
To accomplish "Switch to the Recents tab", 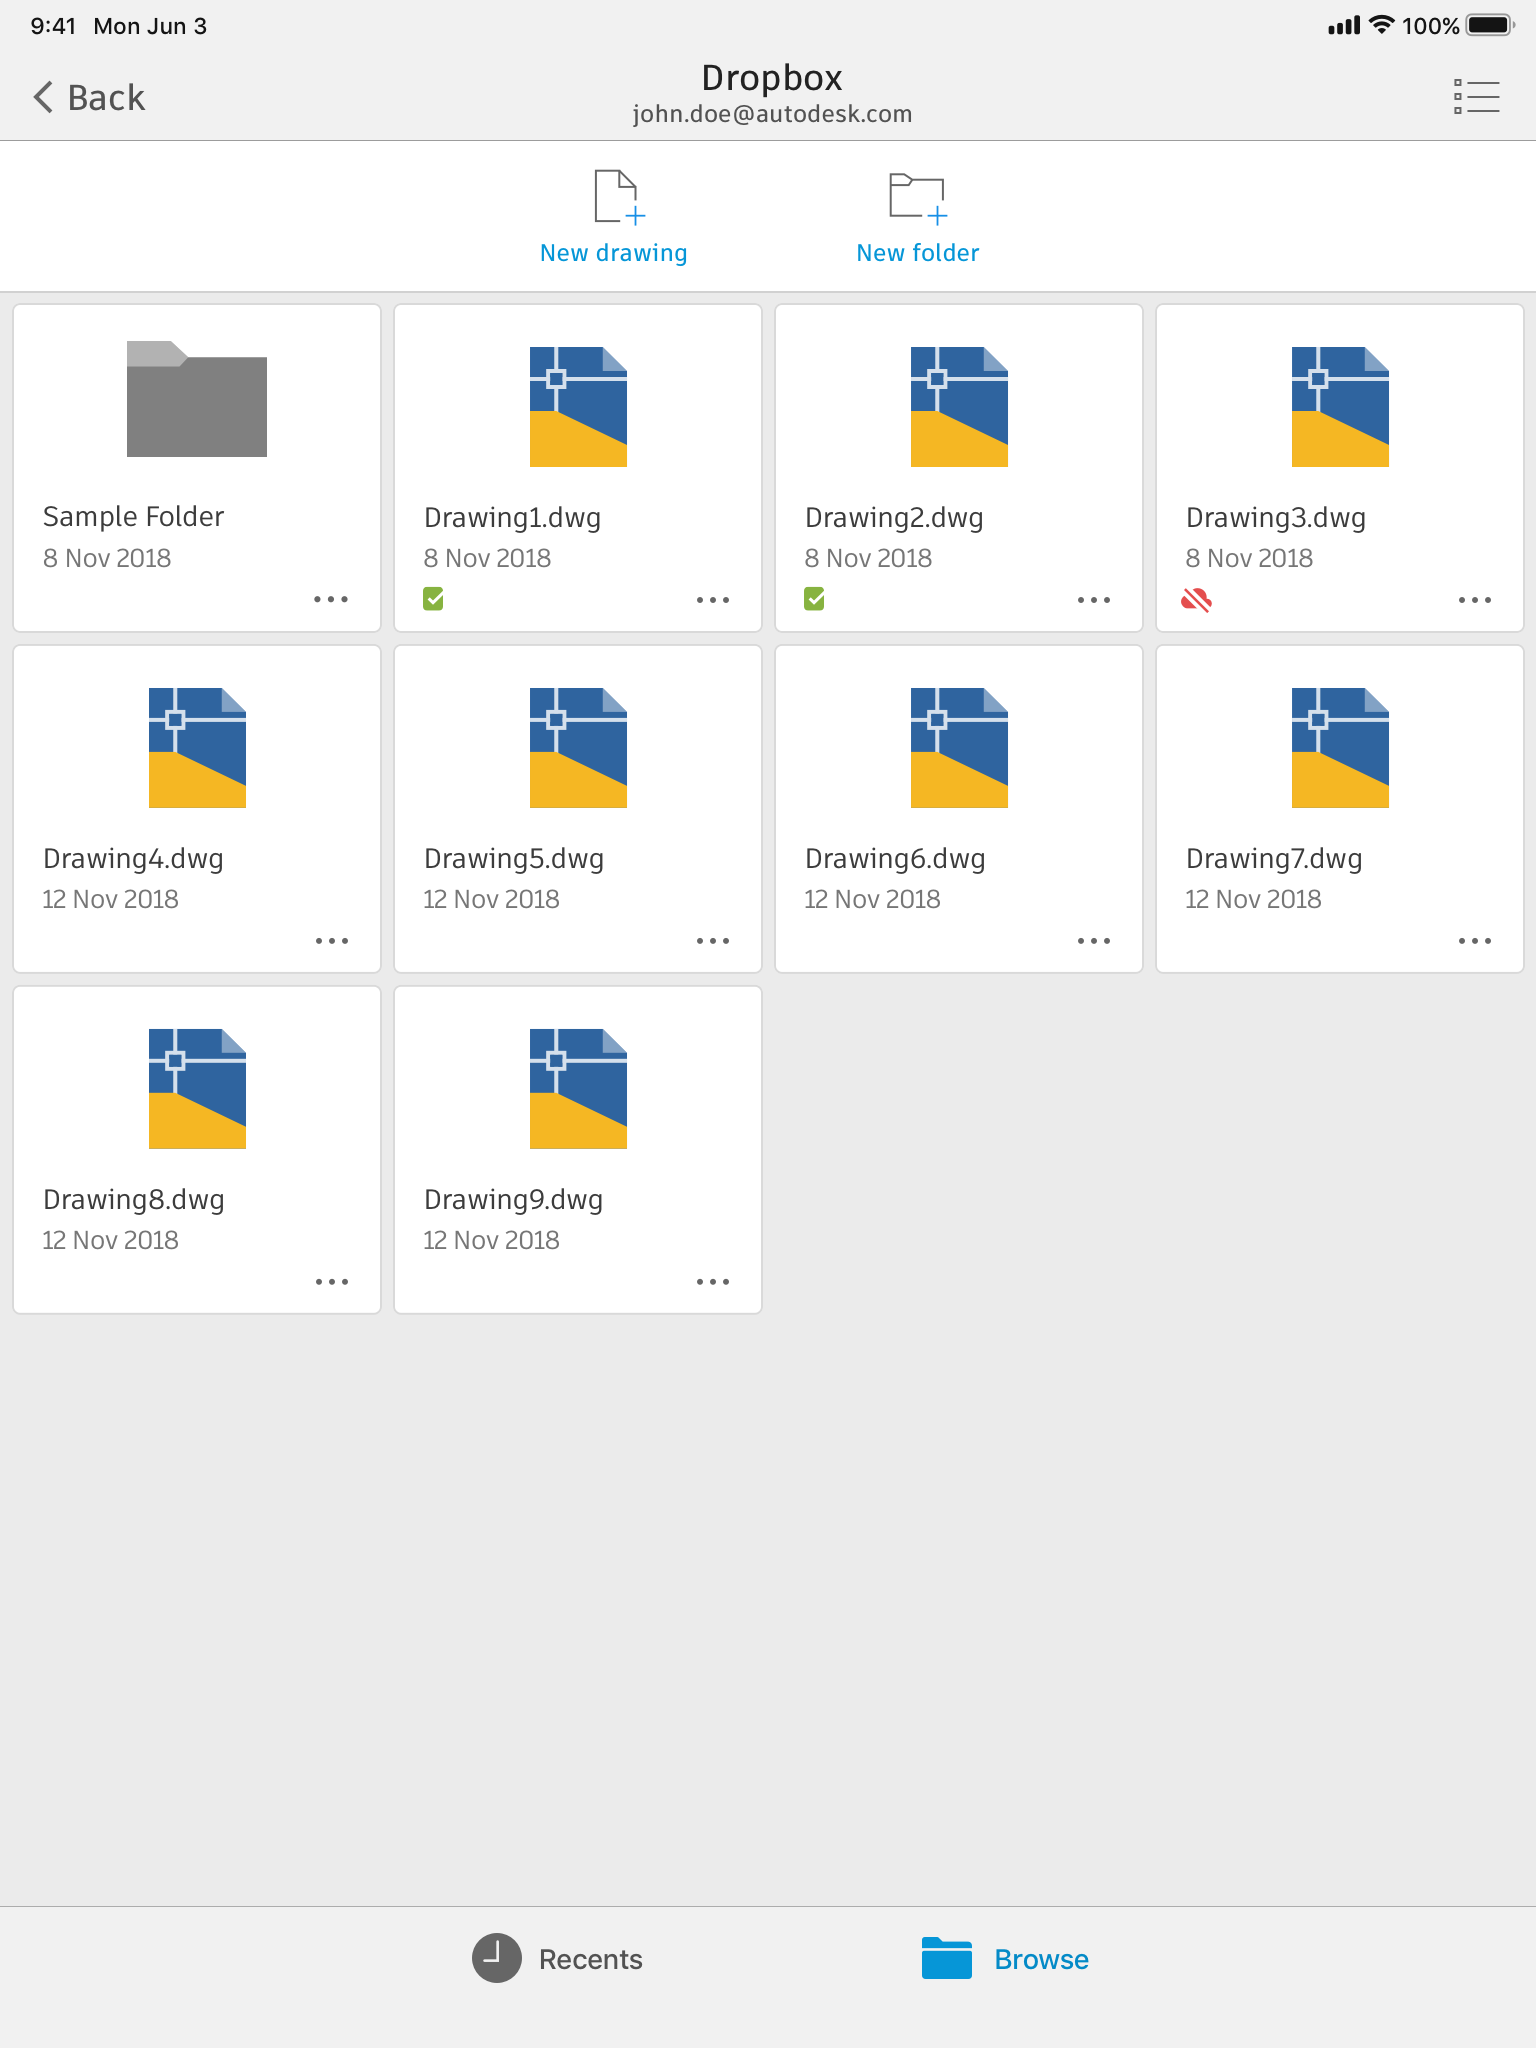I will [x=557, y=1958].
